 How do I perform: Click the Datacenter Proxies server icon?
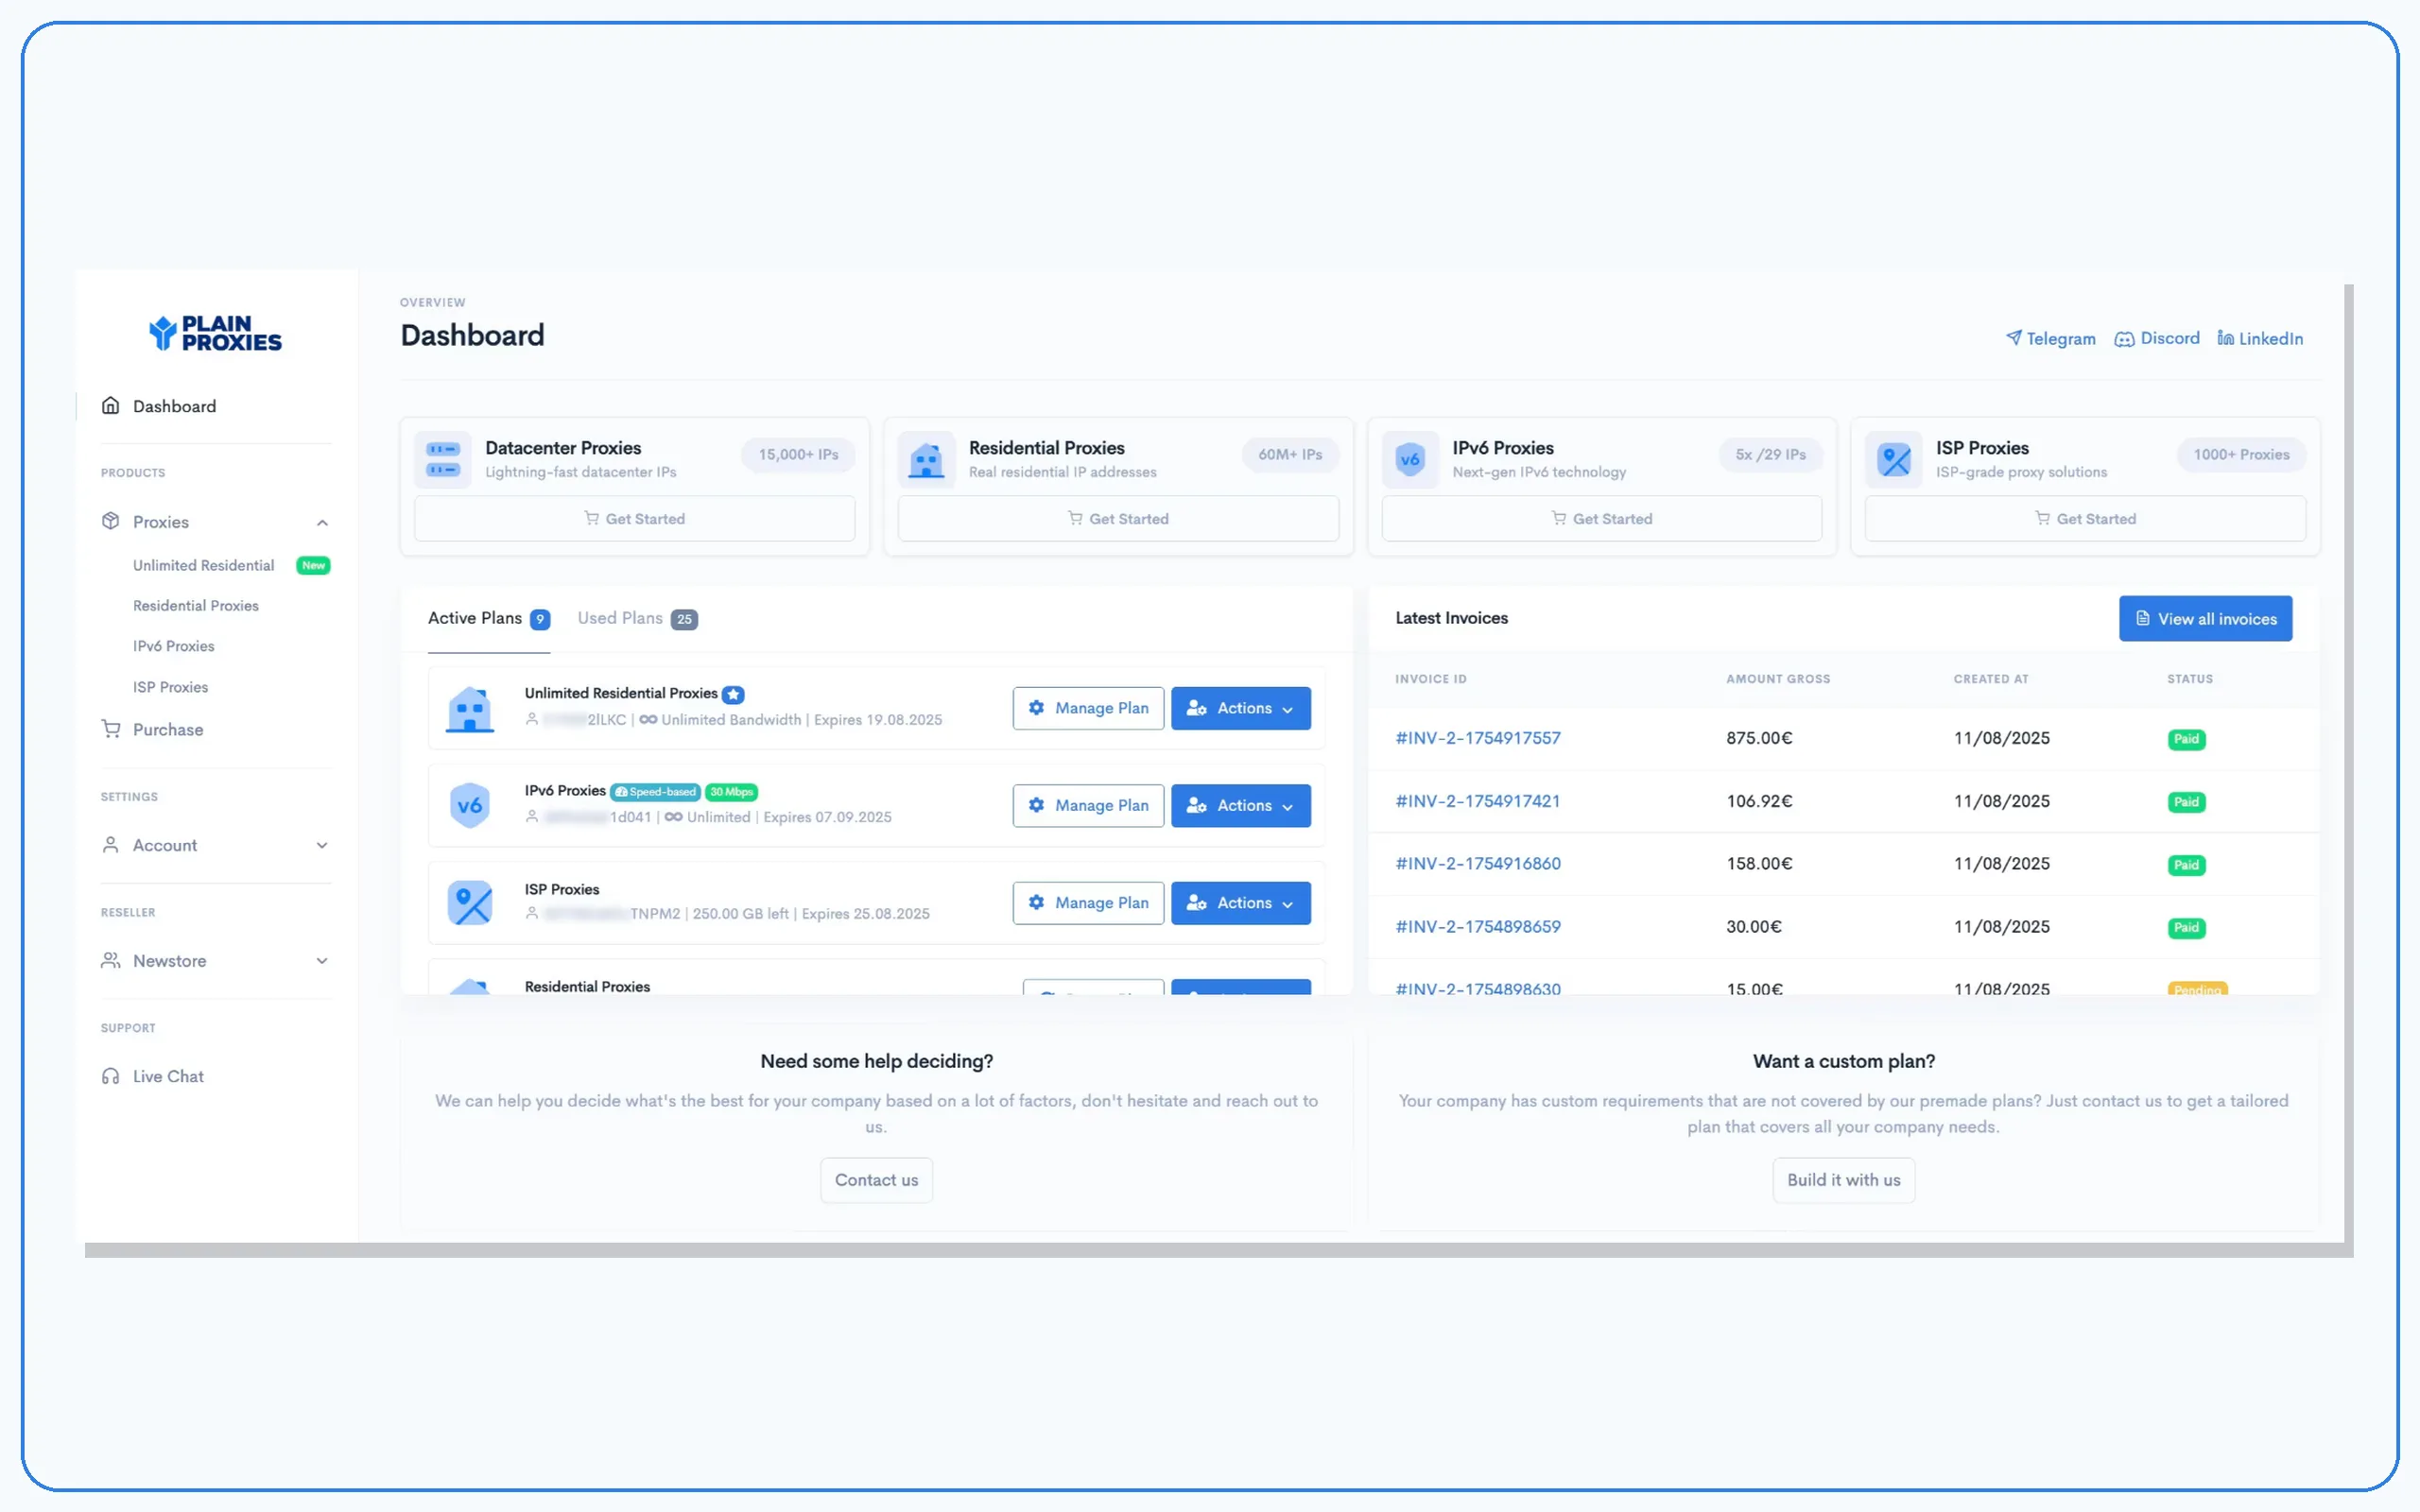click(x=442, y=459)
